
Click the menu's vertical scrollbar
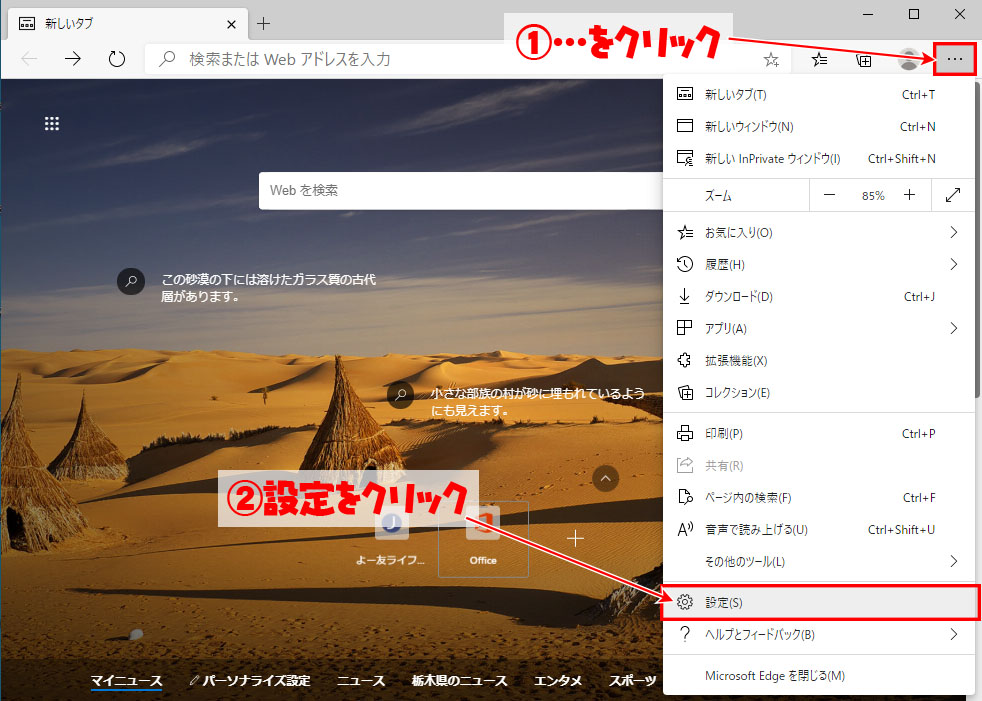click(x=976, y=238)
